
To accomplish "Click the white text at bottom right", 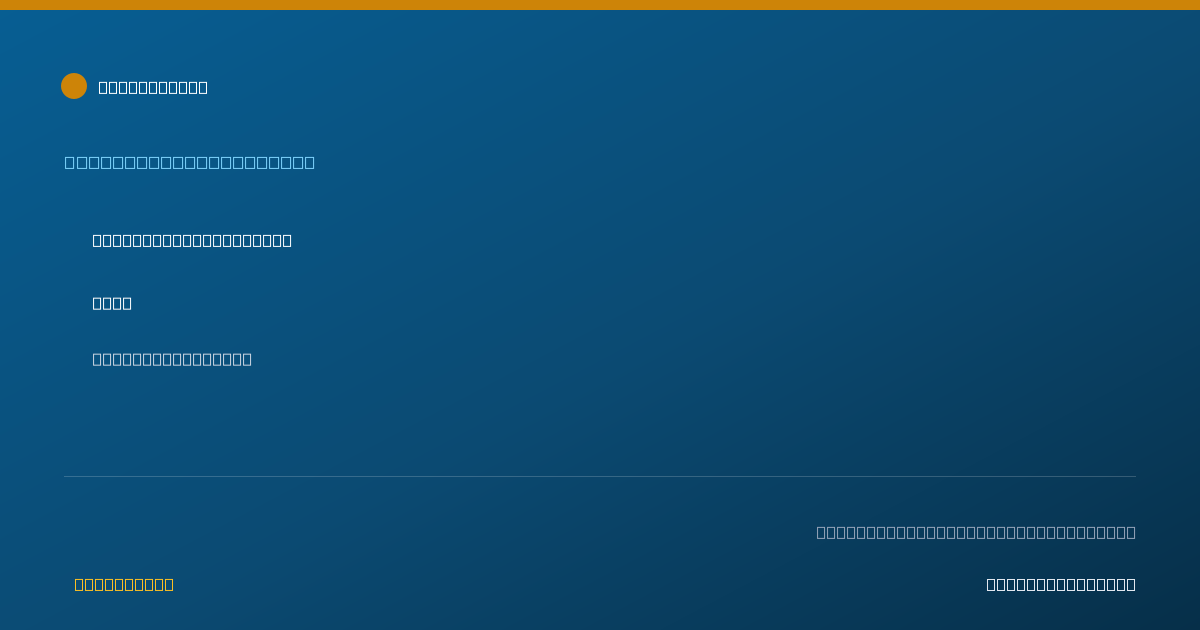I will click(x=1061, y=584).
